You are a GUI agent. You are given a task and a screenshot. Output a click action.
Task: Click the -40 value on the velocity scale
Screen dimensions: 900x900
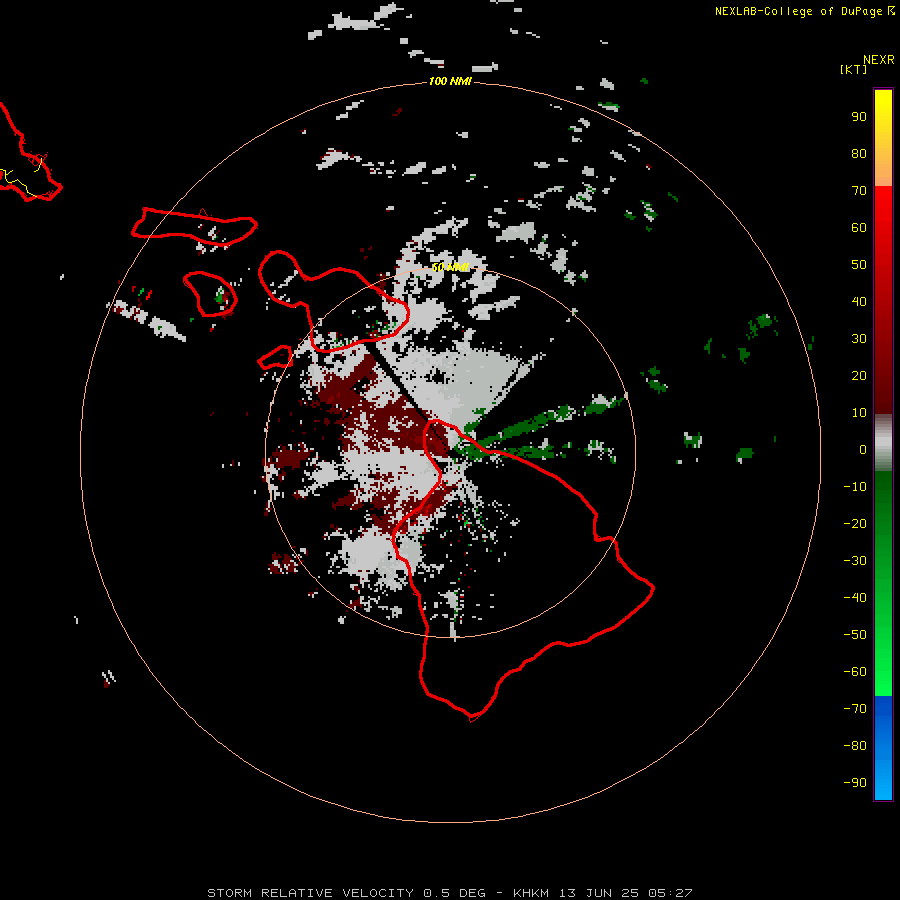pos(855,598)
